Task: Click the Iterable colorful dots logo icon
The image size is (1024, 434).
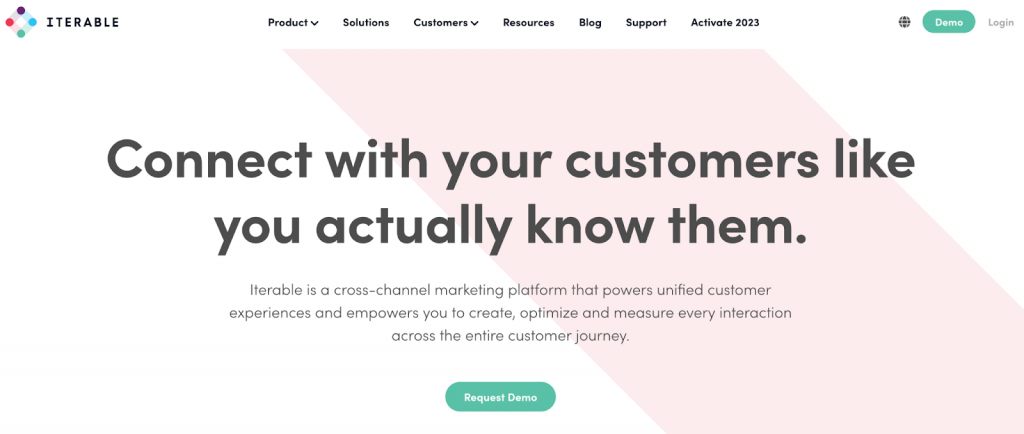Action: [21, 22]
